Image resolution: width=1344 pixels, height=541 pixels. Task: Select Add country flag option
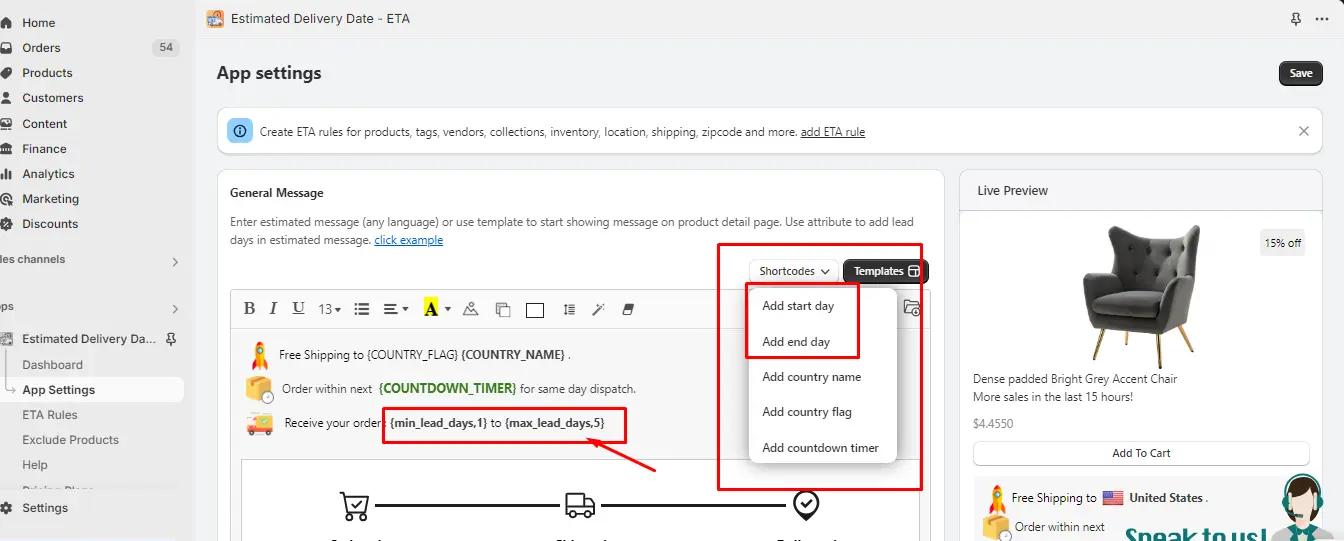point(806,412)
